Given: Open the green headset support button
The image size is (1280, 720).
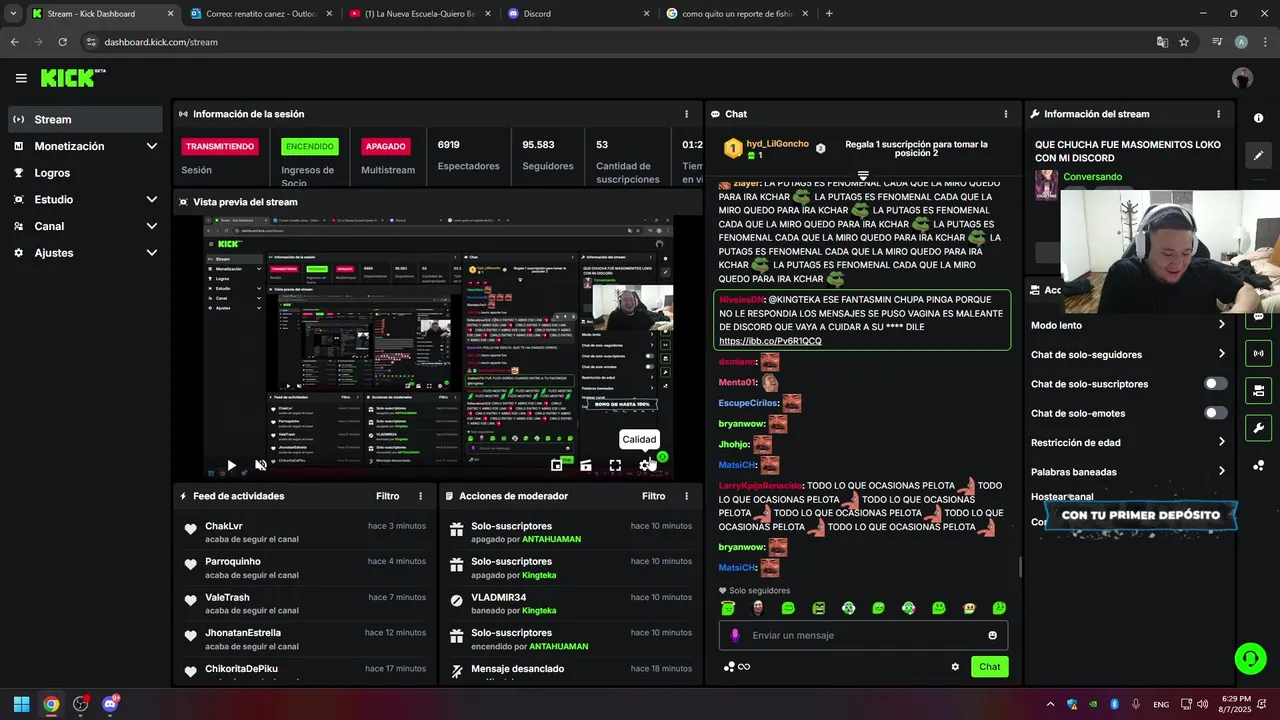Looking at the screenshot, I should tap(1250, 658).
